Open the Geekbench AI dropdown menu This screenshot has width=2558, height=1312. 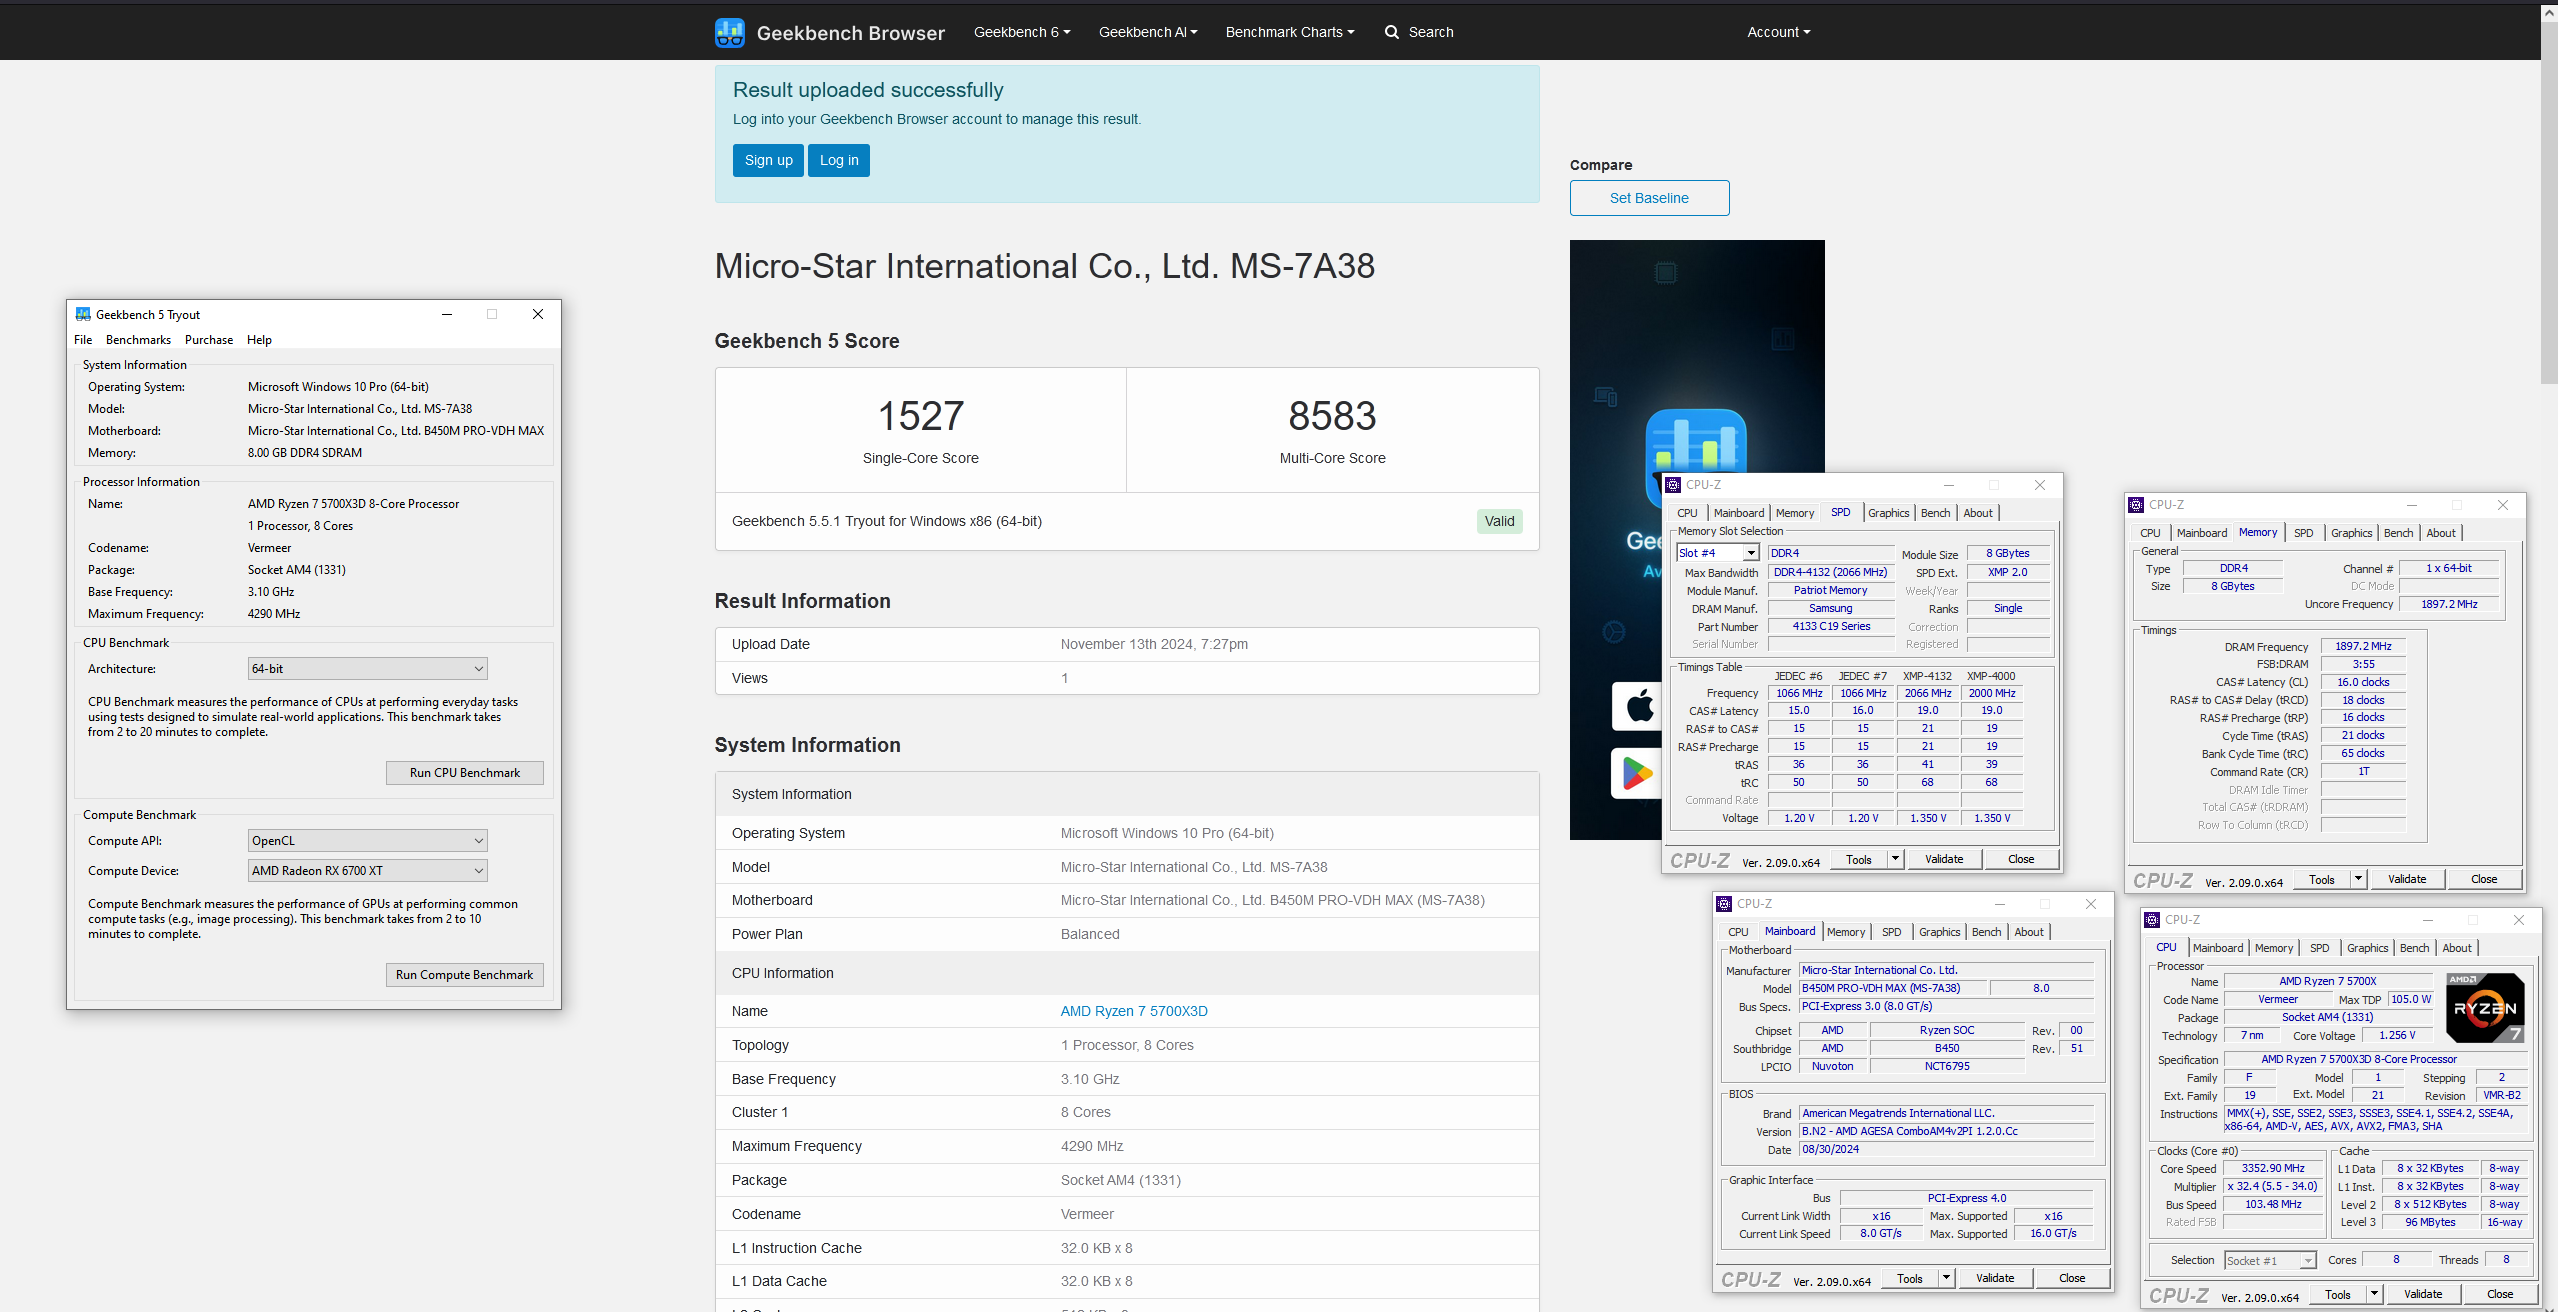(1148, 32)
